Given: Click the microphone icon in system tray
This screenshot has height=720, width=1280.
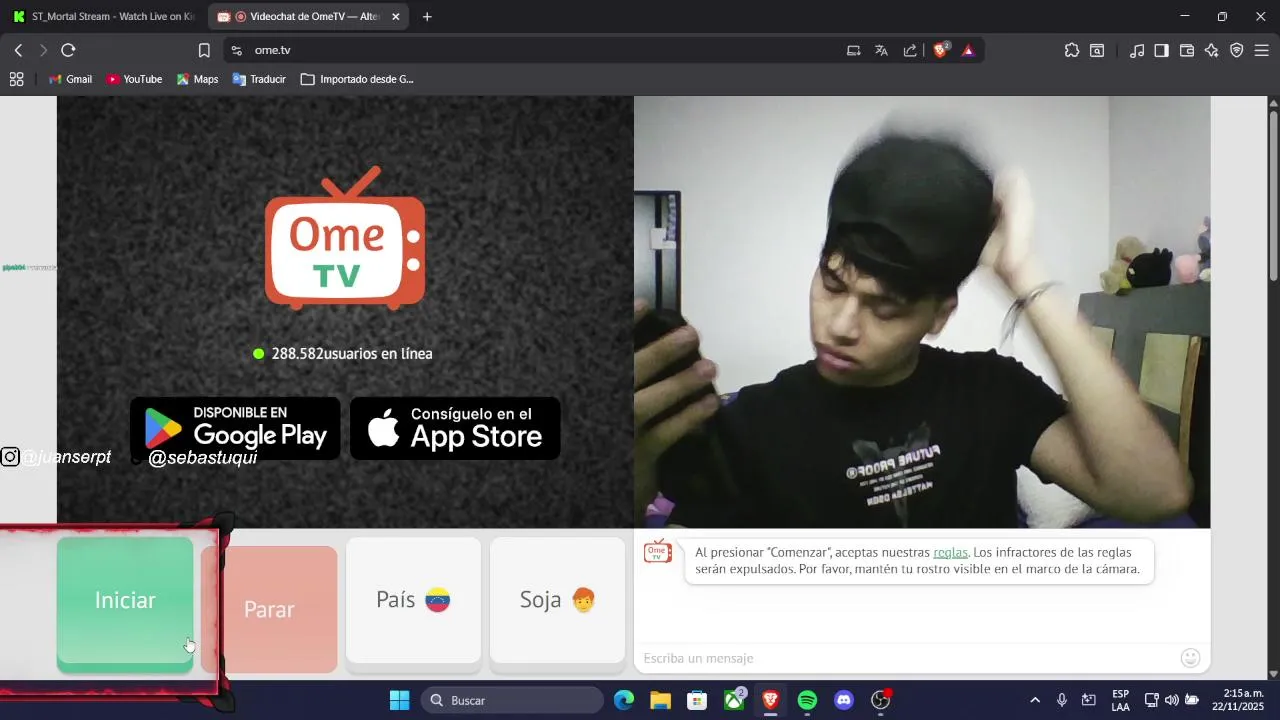Looking at the screenshot, I should pyautogui.click(x=1062, y=700).
